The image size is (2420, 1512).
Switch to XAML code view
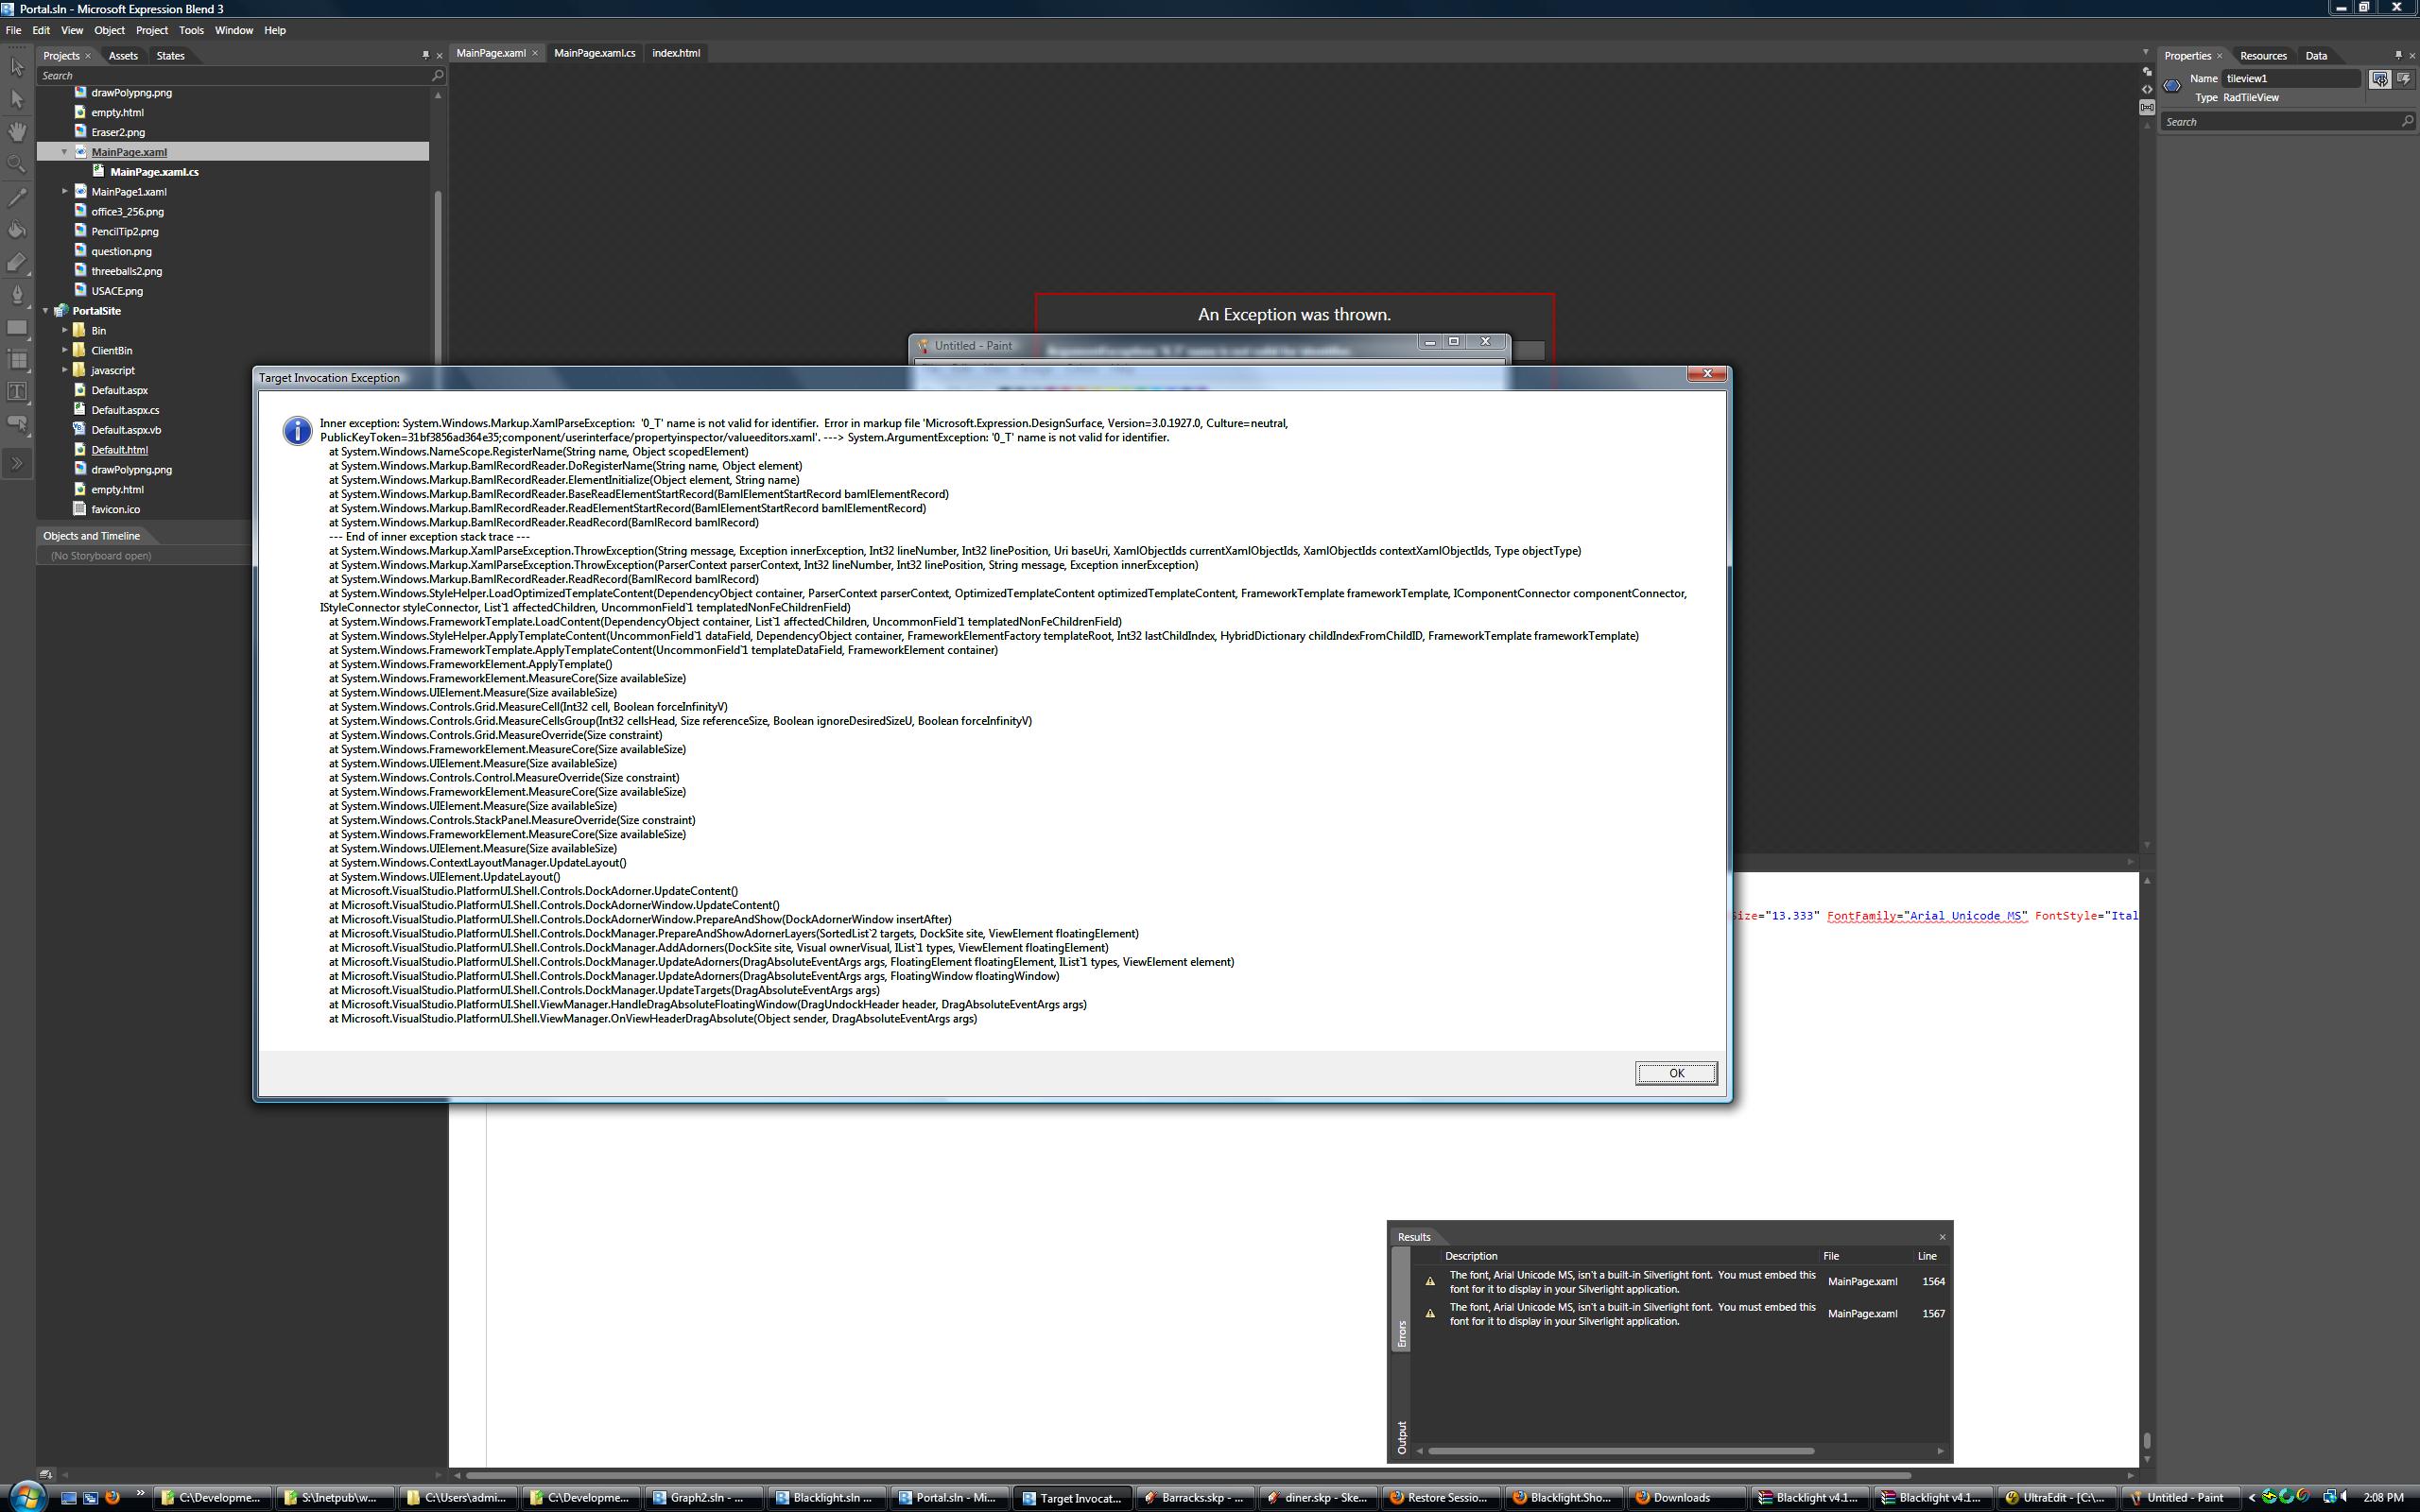point(2147,89)
